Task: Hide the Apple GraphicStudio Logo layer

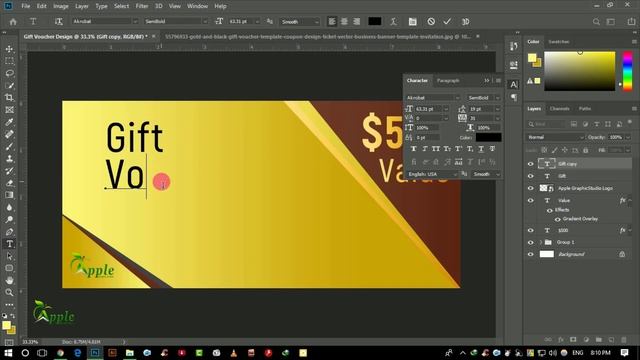Action: click(531, 188)
